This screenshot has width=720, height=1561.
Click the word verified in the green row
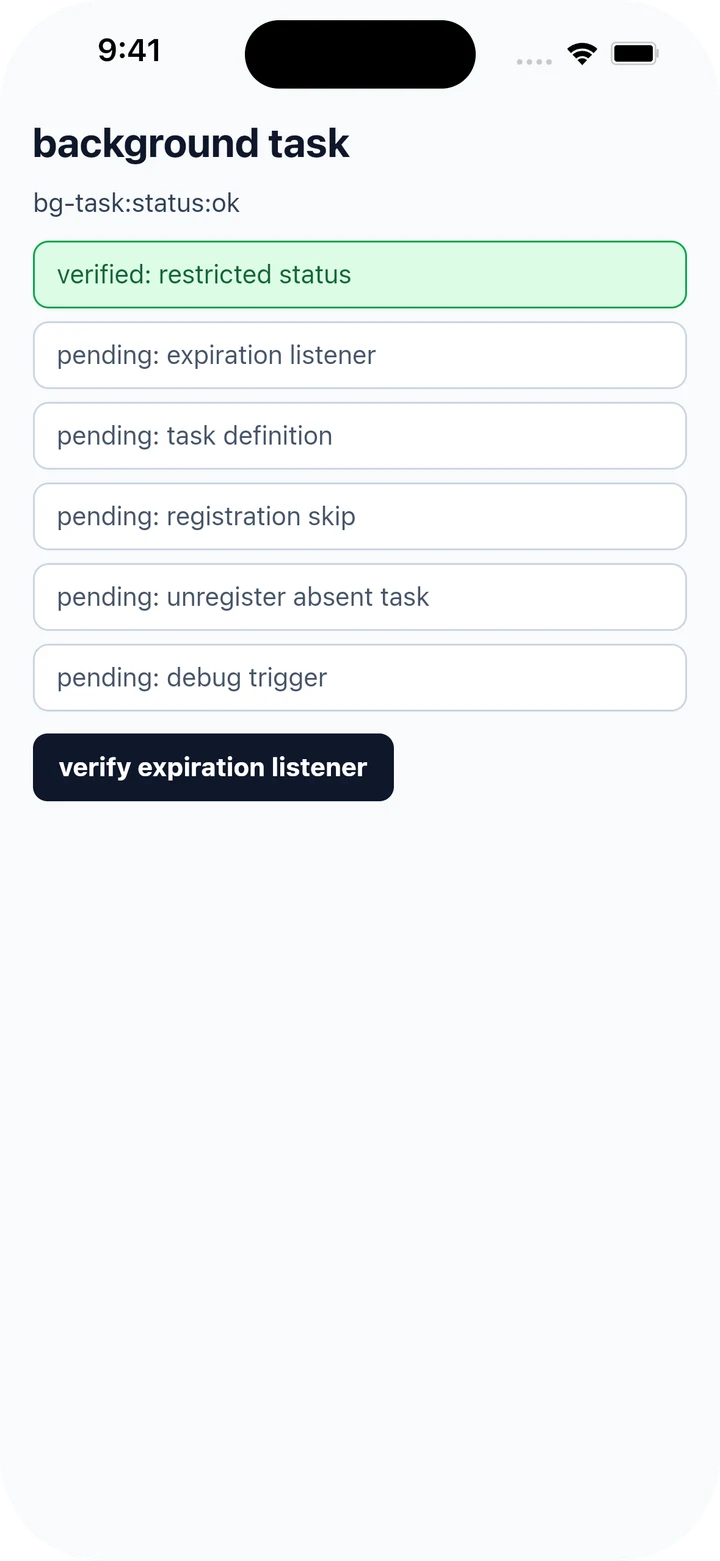[x=104, y=274]
